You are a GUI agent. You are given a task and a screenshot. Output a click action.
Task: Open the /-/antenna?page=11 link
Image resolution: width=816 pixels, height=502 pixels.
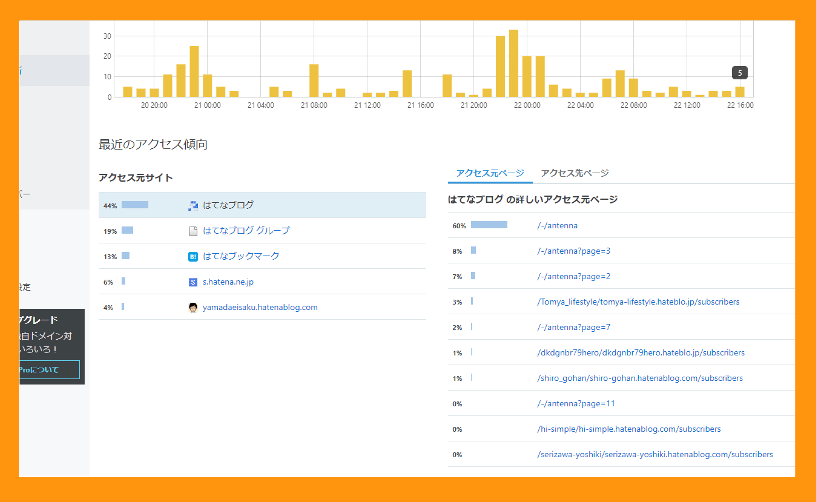point(576,404)
